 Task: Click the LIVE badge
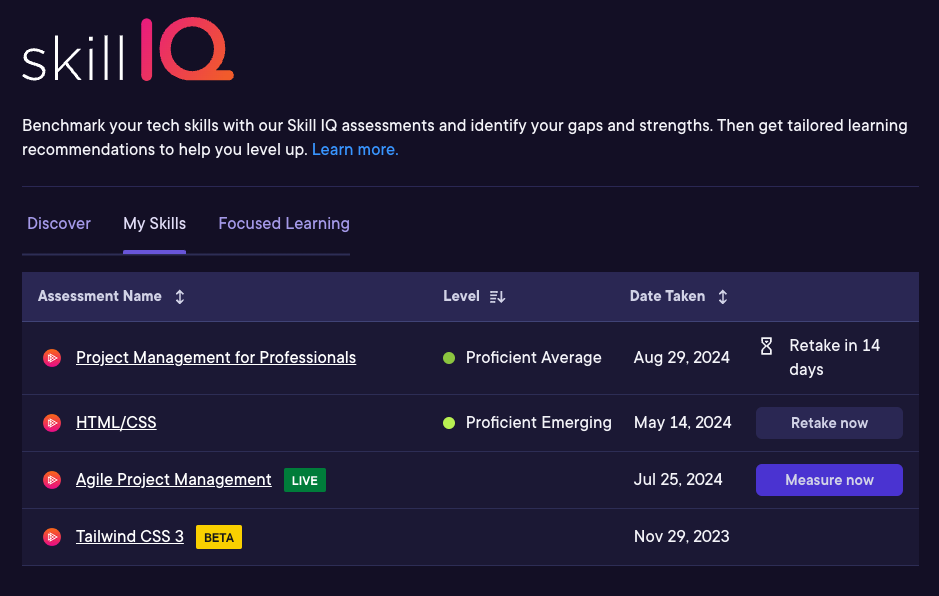tap(305, 480)
